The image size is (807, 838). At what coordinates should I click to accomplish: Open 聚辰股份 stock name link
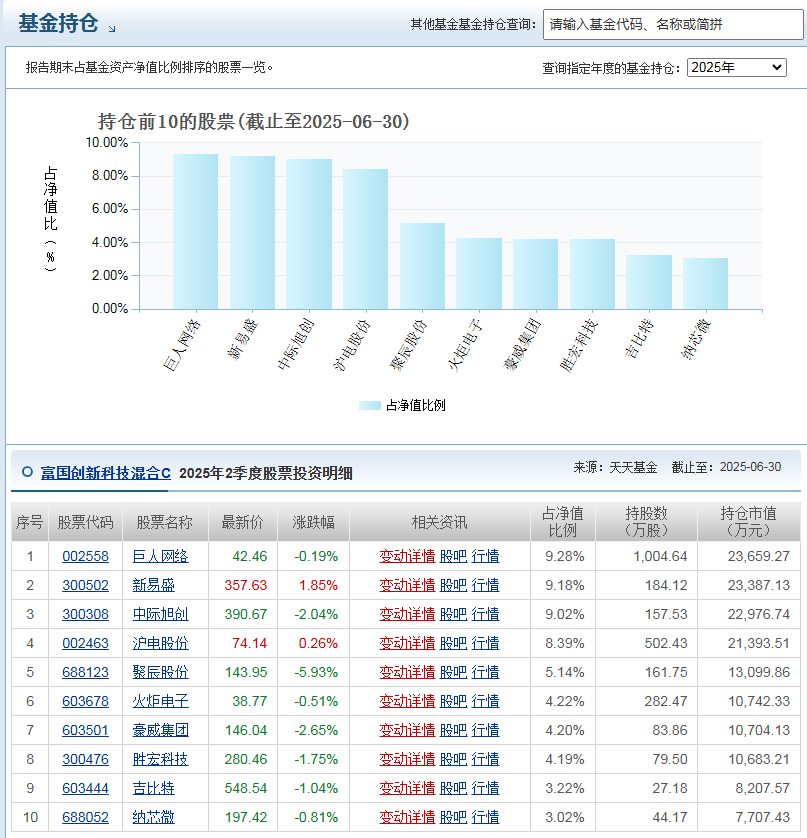tap(160, 672)
